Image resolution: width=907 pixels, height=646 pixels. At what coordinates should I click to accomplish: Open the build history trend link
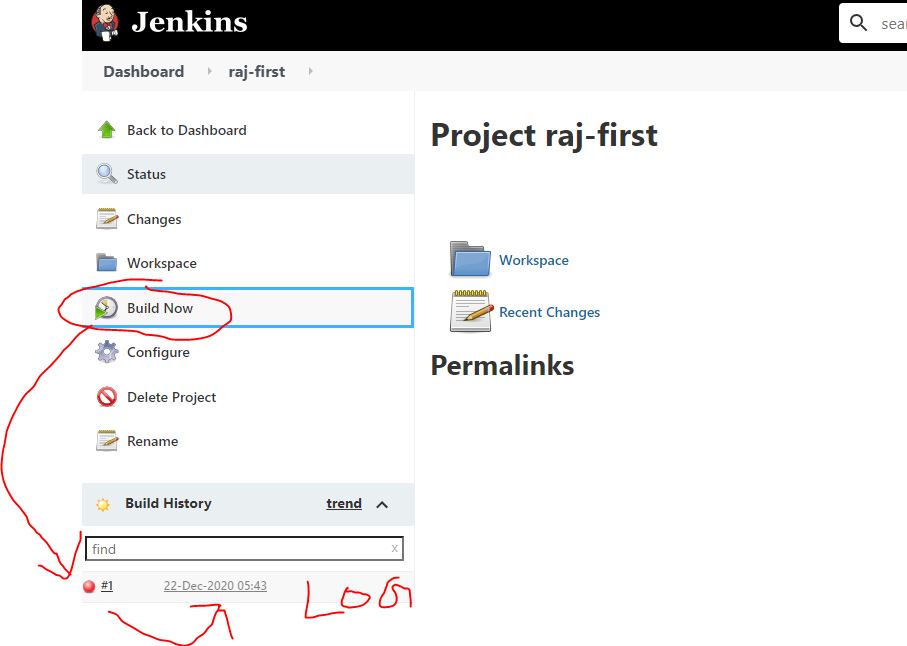(x=343, y=504)
